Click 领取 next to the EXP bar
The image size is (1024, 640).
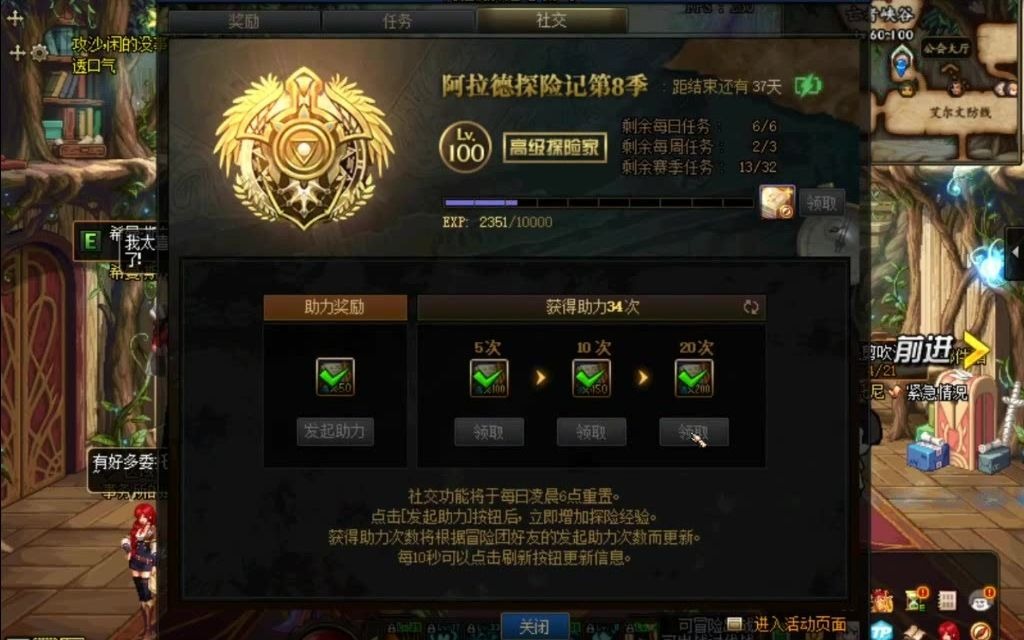click(x=822, y=204)
